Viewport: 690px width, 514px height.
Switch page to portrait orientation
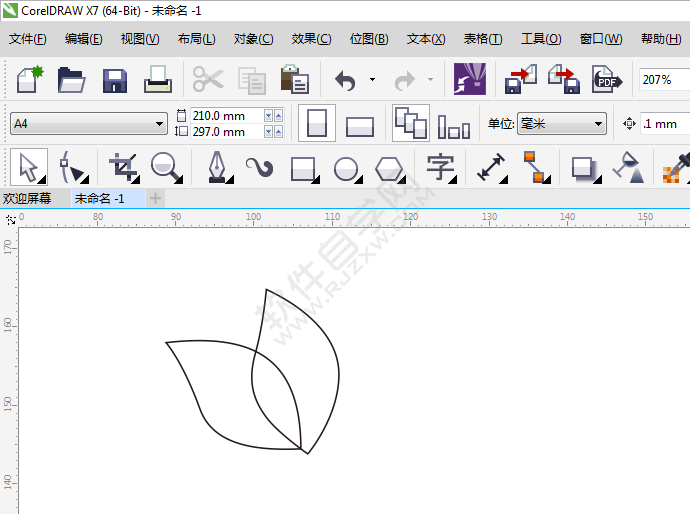tap(317, 124)
